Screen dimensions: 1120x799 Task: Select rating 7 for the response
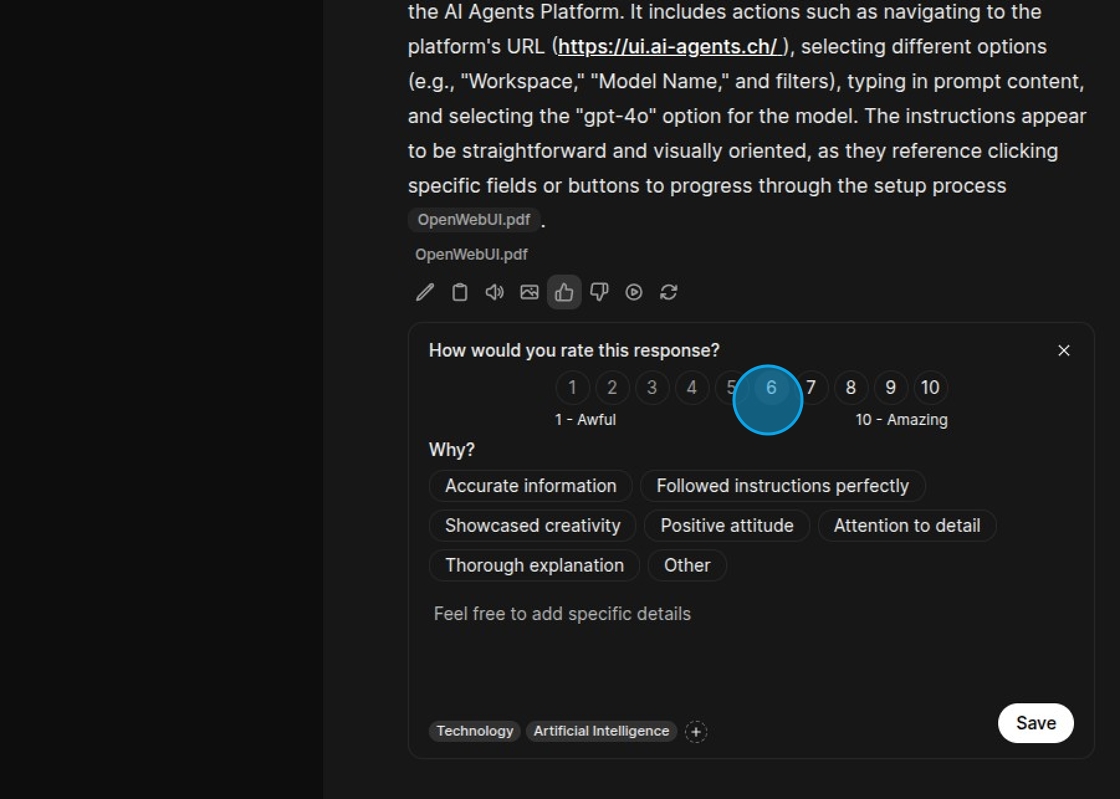[812, 388]
